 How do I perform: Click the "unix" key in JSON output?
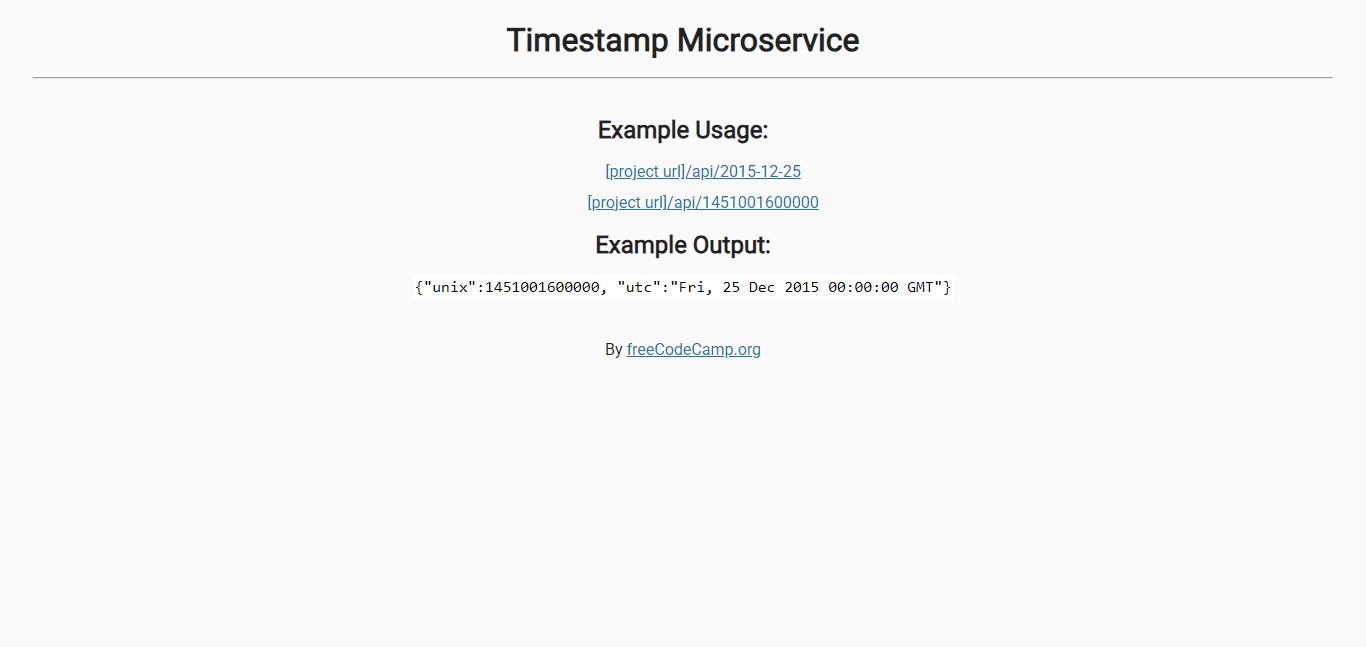[448, 287]
